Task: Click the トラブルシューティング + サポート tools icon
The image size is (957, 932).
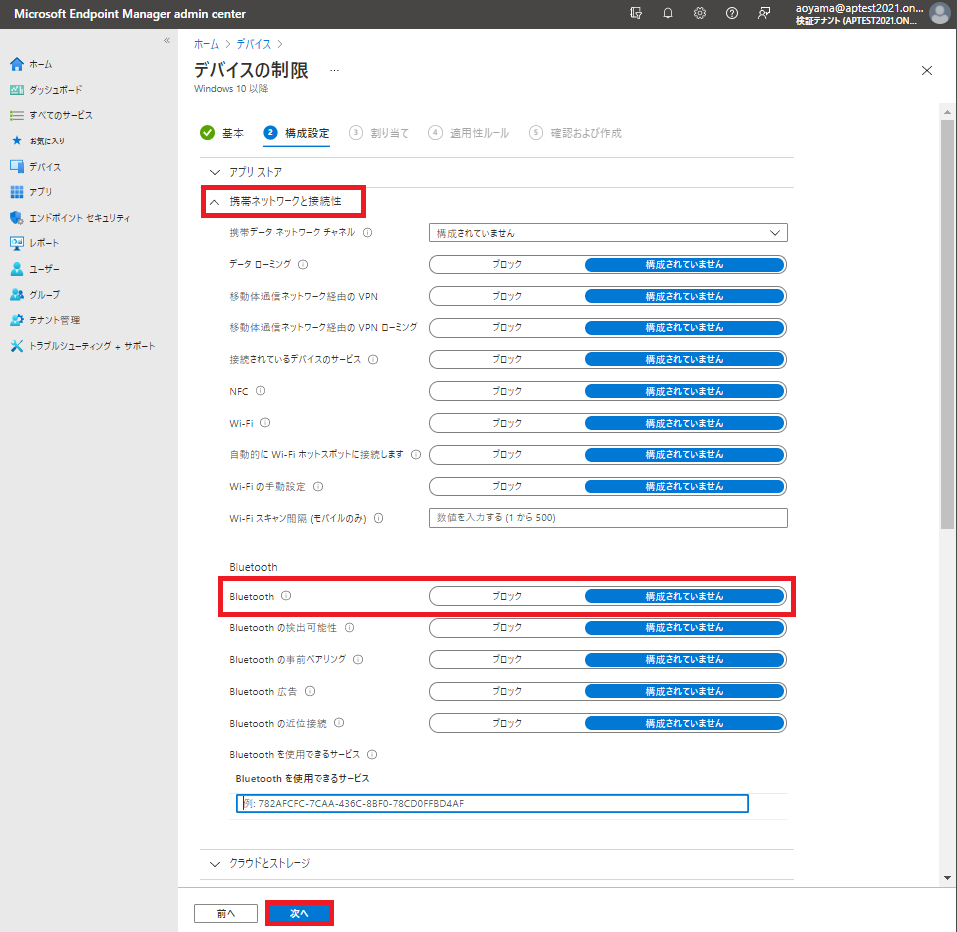Action: point(17,346)
